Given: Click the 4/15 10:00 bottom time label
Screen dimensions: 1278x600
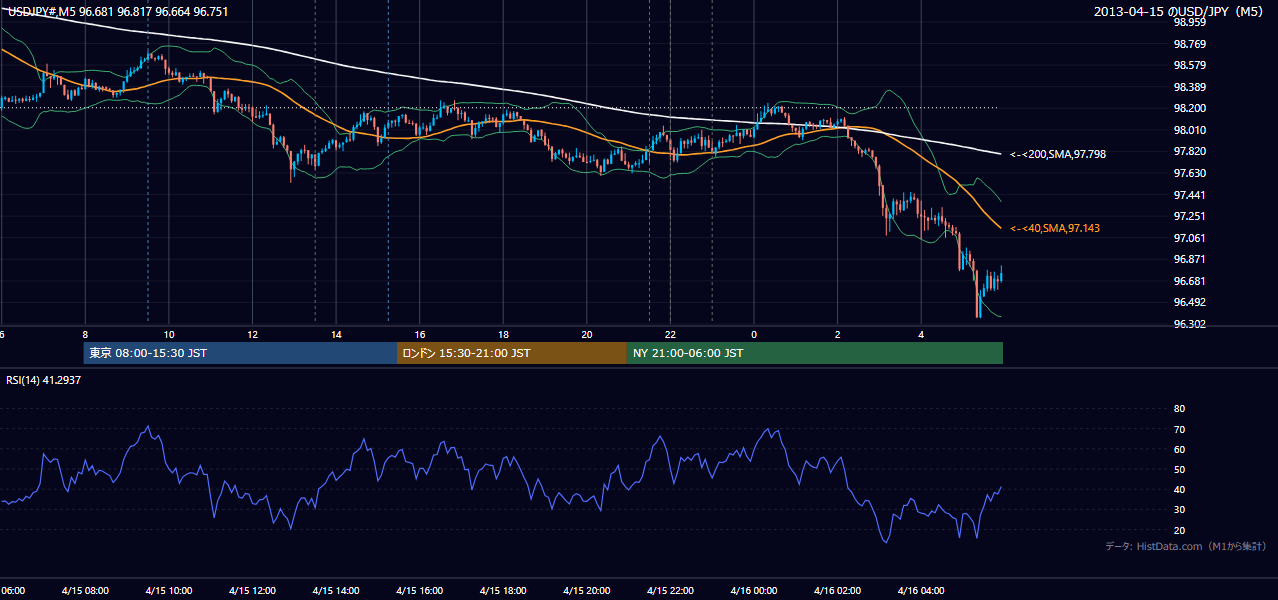Looking at the screenshot, I should [x=168, y=590].
